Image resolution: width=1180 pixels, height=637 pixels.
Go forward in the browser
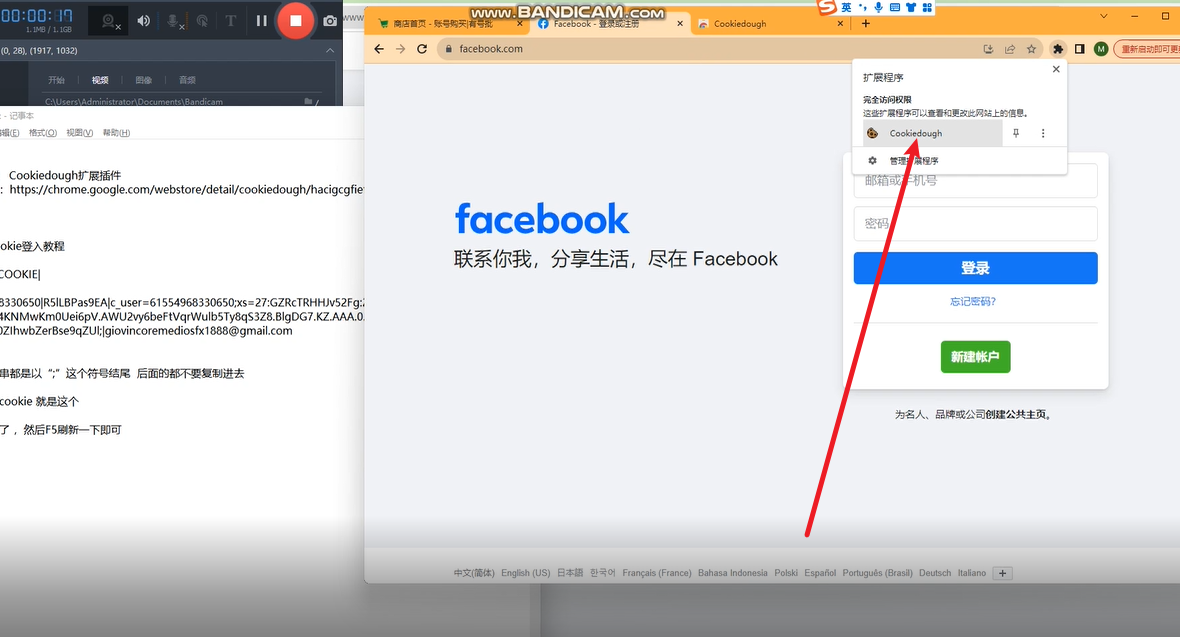tap(400, 49)
